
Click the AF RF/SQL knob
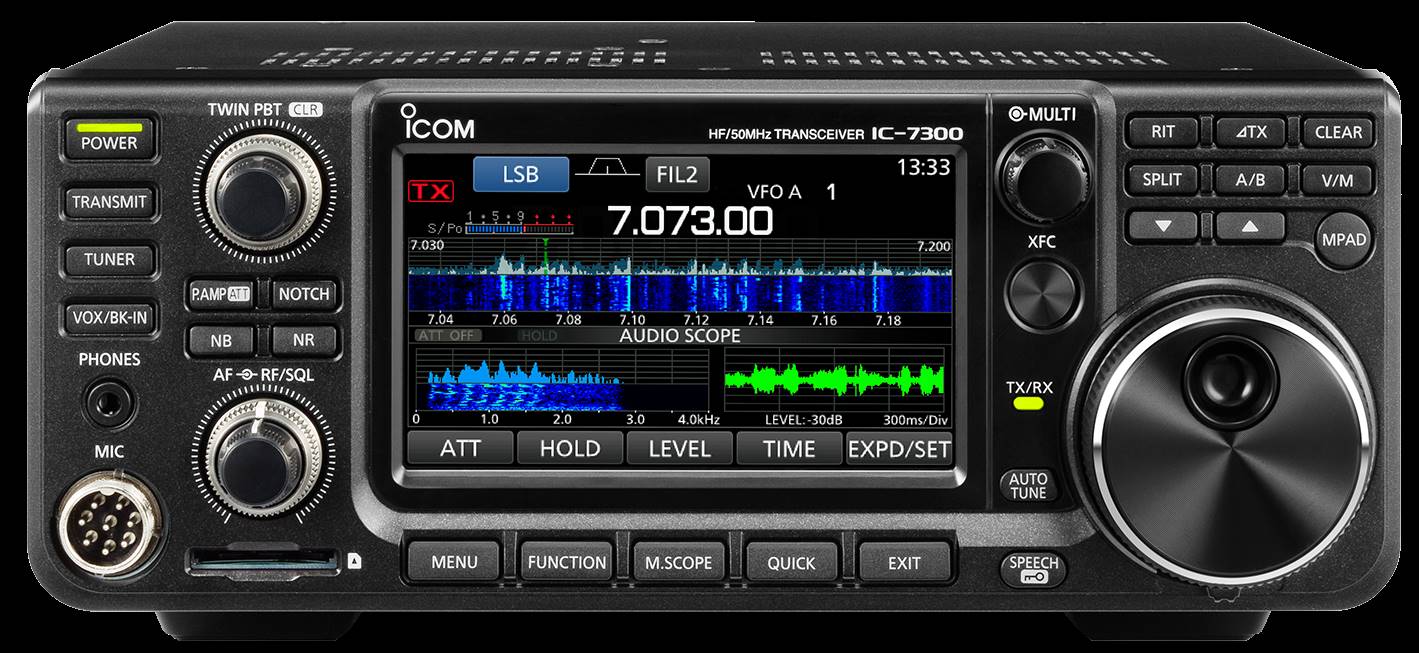[x=263, y=458]
